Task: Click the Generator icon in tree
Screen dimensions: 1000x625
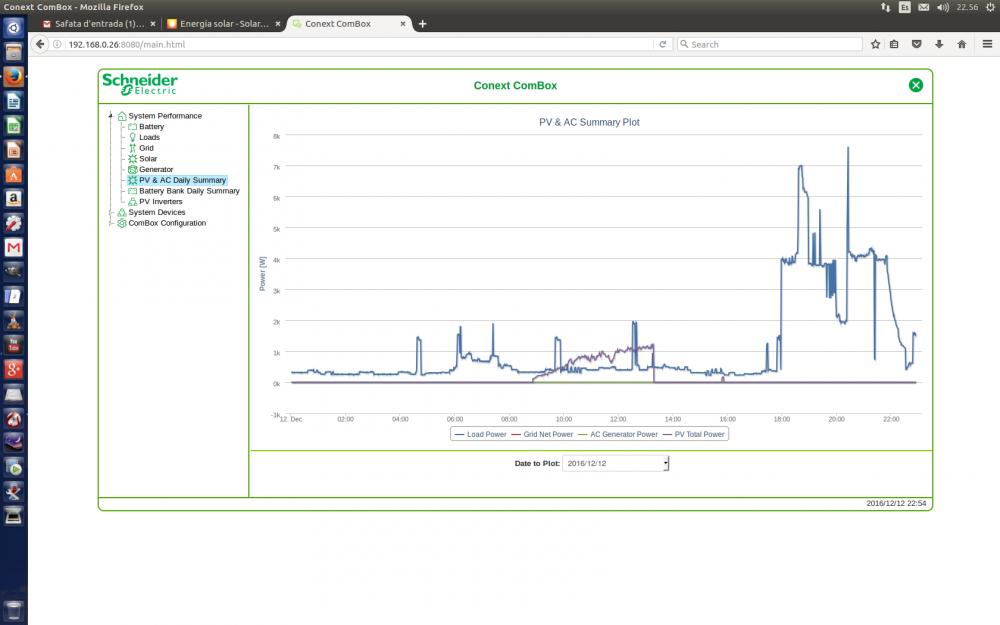Action: pos(133,170)
